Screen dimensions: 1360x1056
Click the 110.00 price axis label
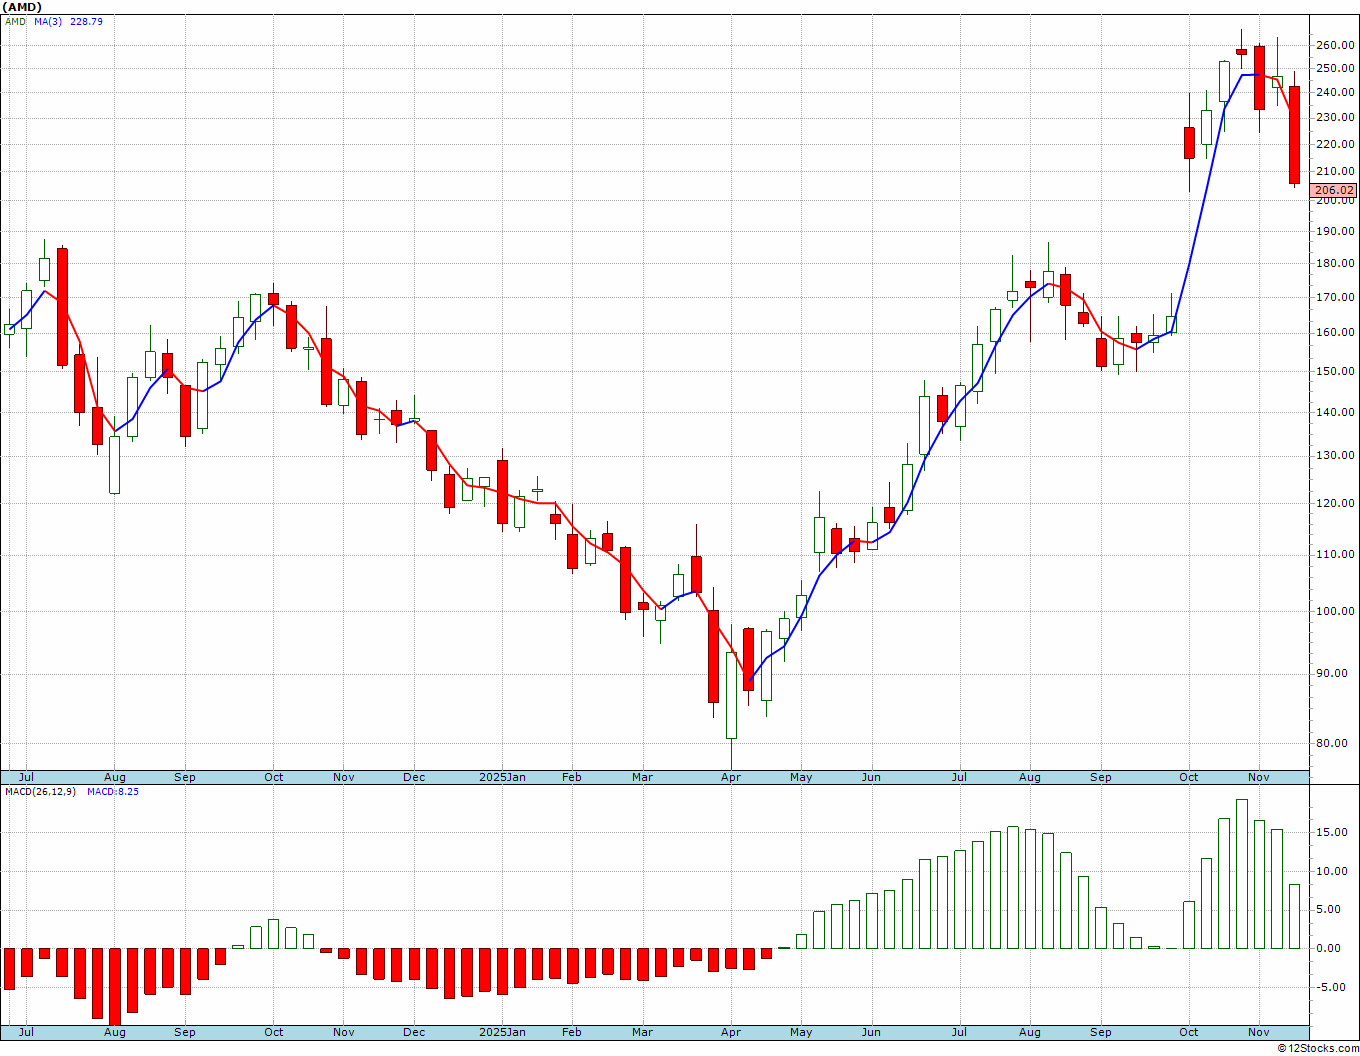point(1335,554)
